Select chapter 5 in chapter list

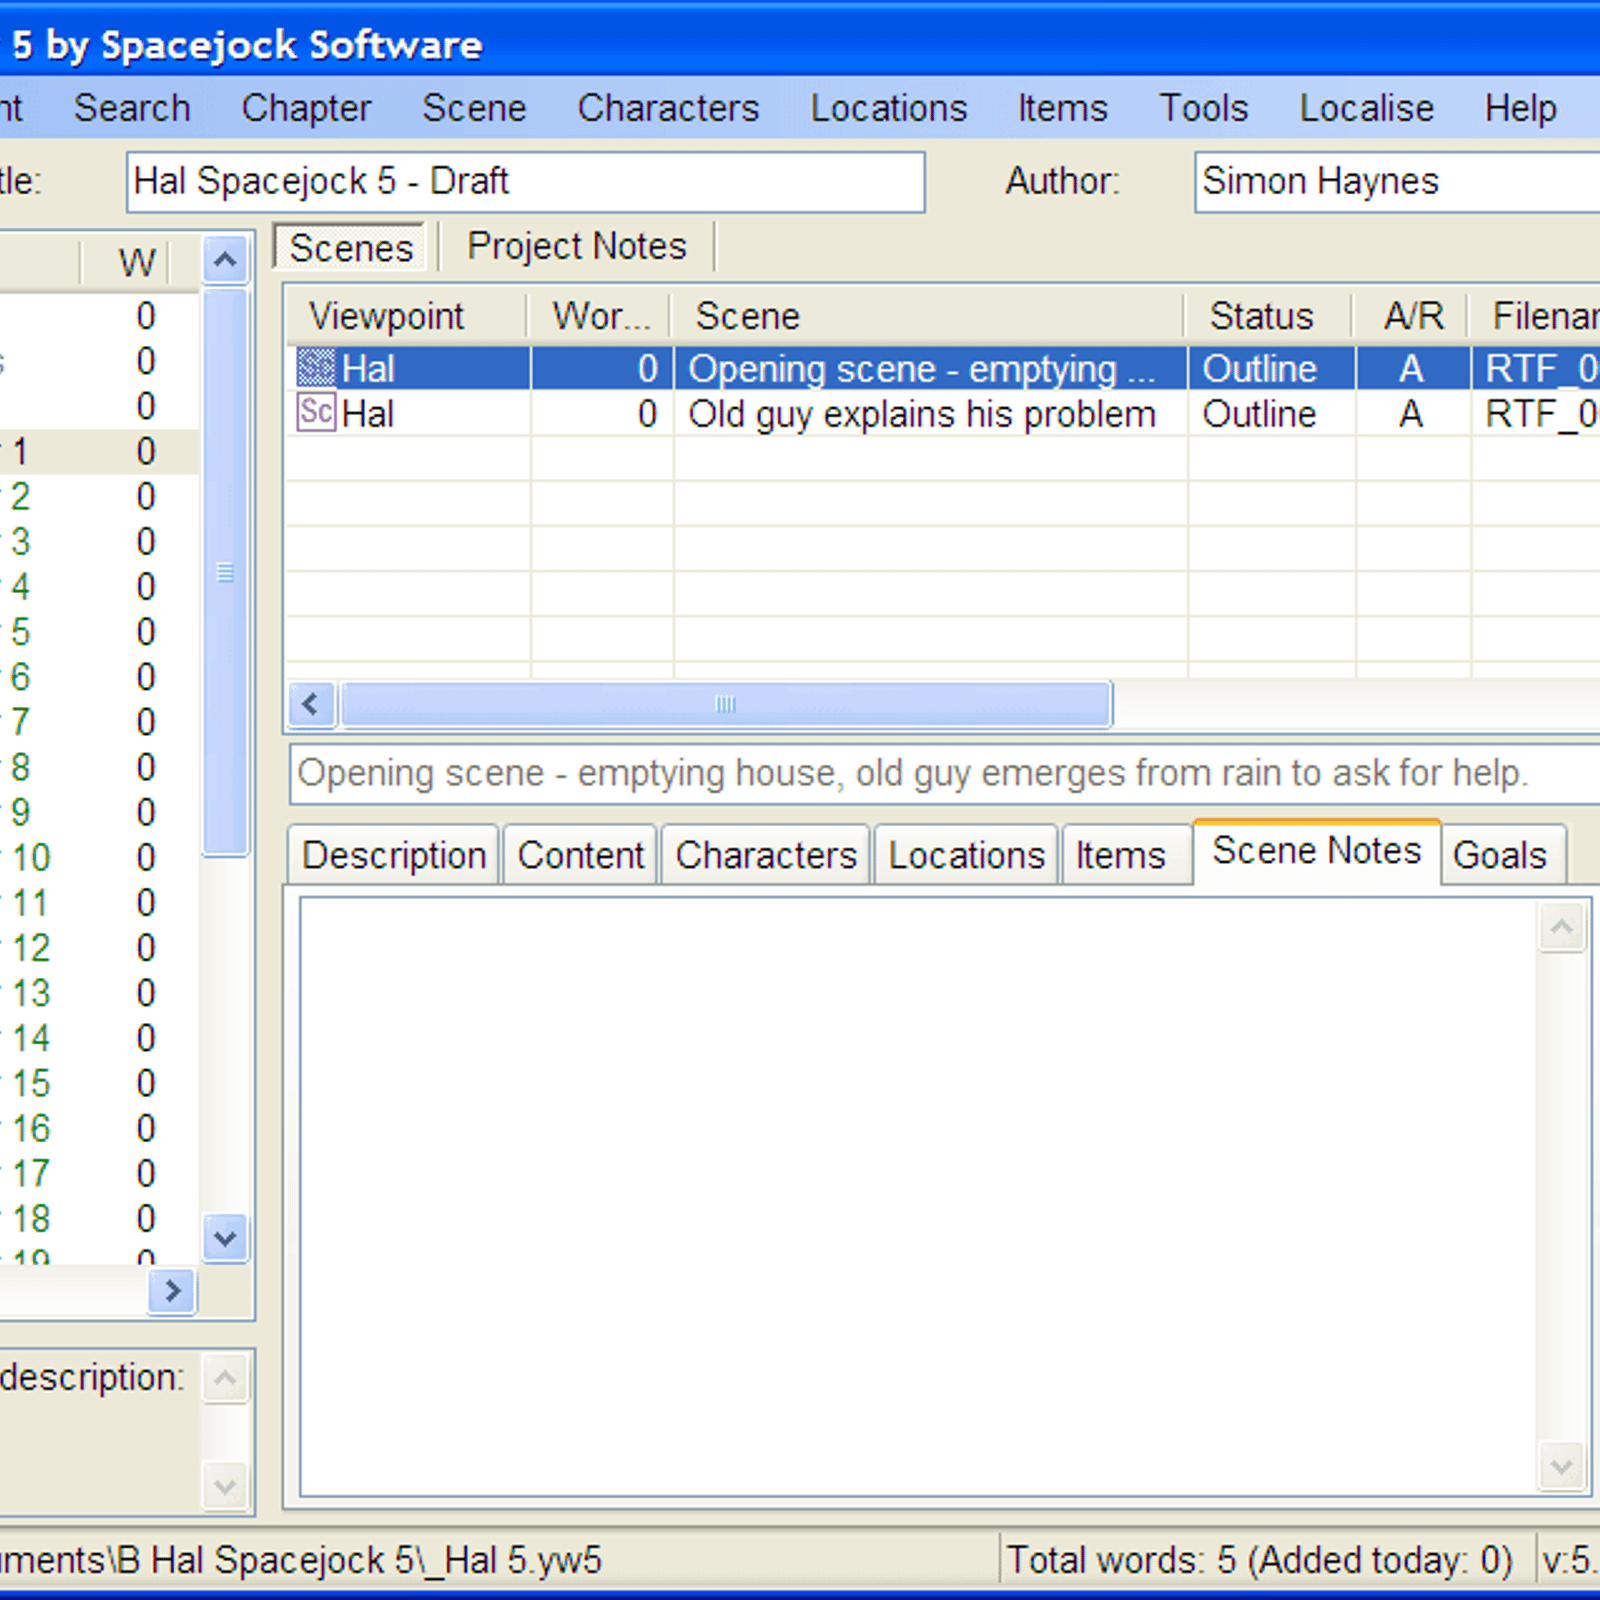(x=98, y=632)
